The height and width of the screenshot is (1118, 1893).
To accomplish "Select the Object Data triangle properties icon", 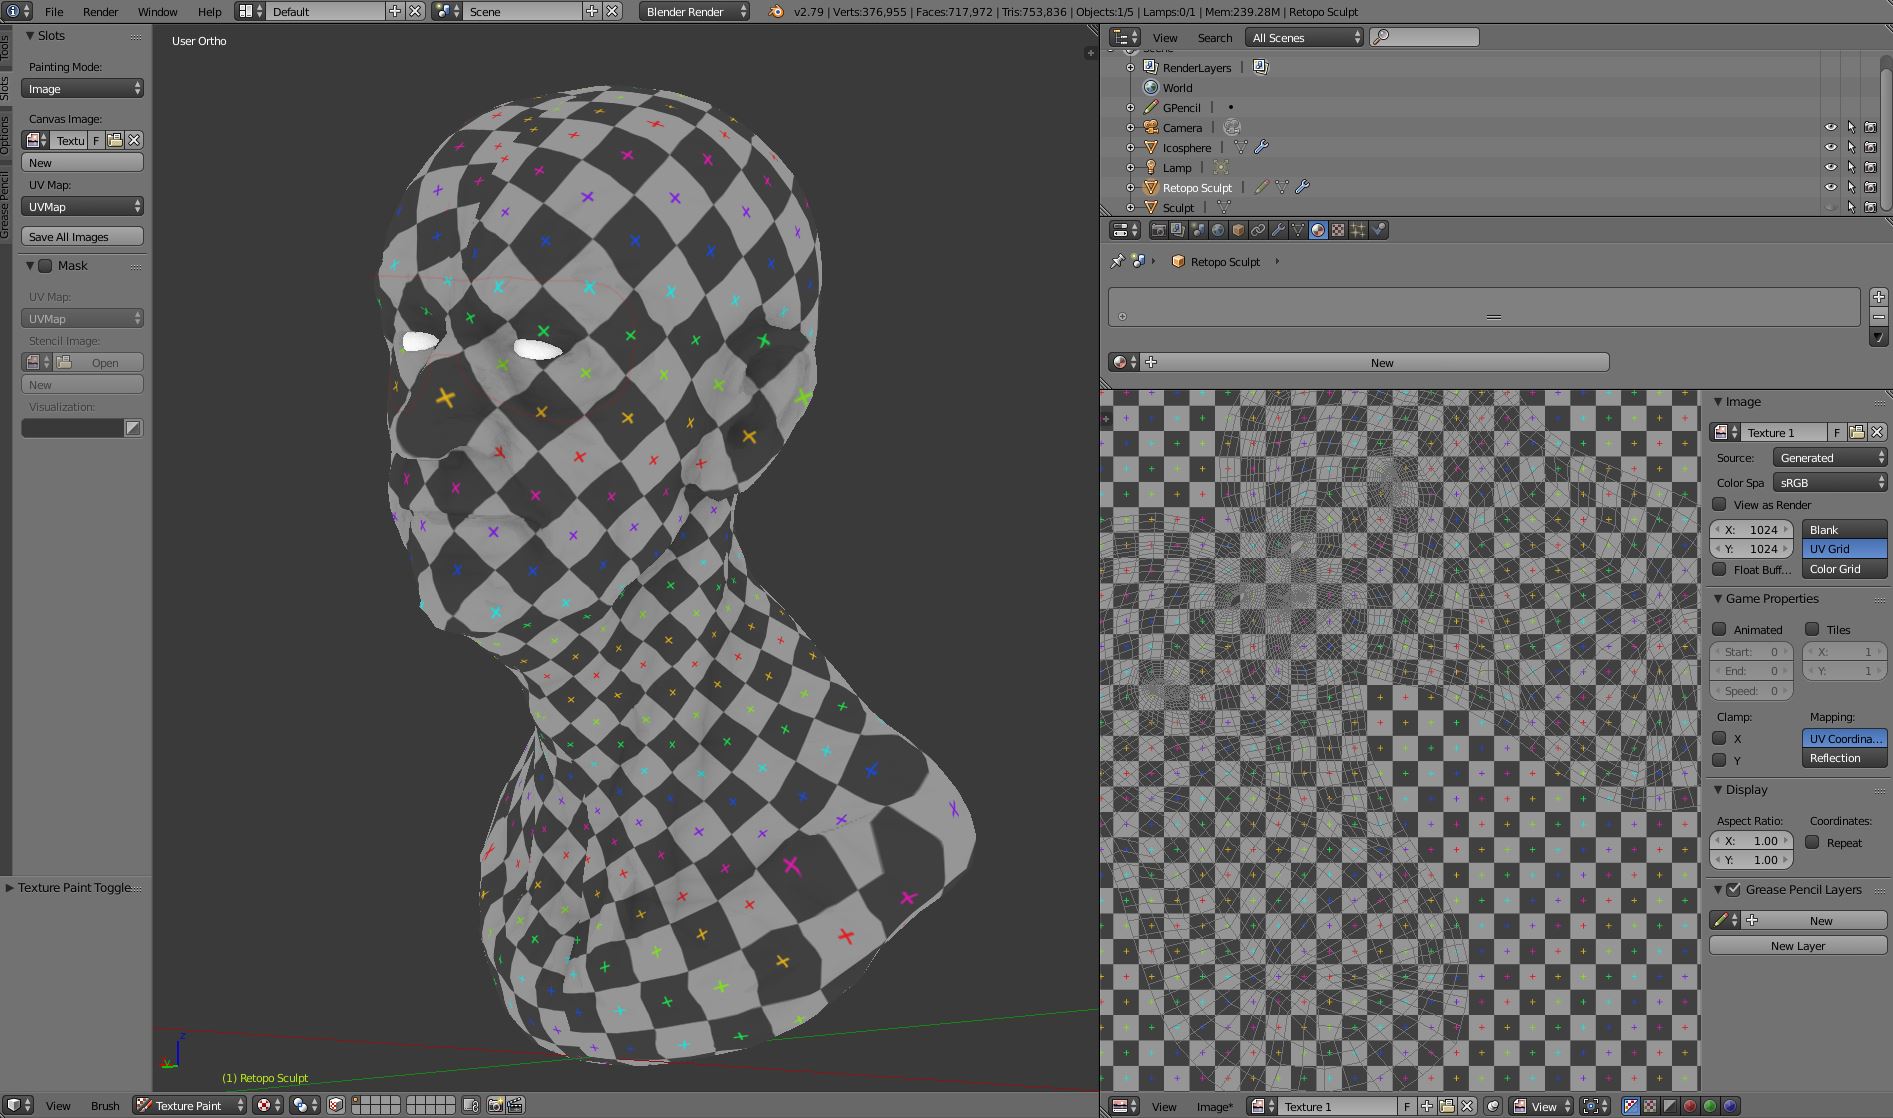I will (1298, 230).
